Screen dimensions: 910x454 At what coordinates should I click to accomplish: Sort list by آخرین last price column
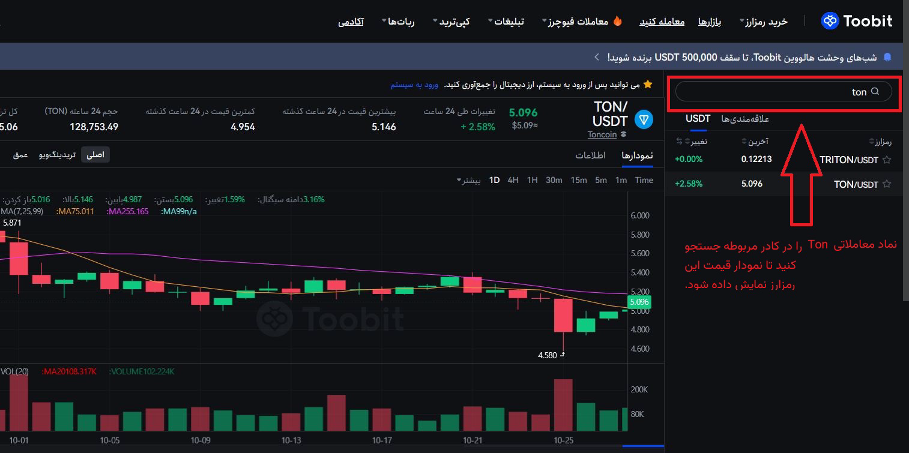pos(755,142)
